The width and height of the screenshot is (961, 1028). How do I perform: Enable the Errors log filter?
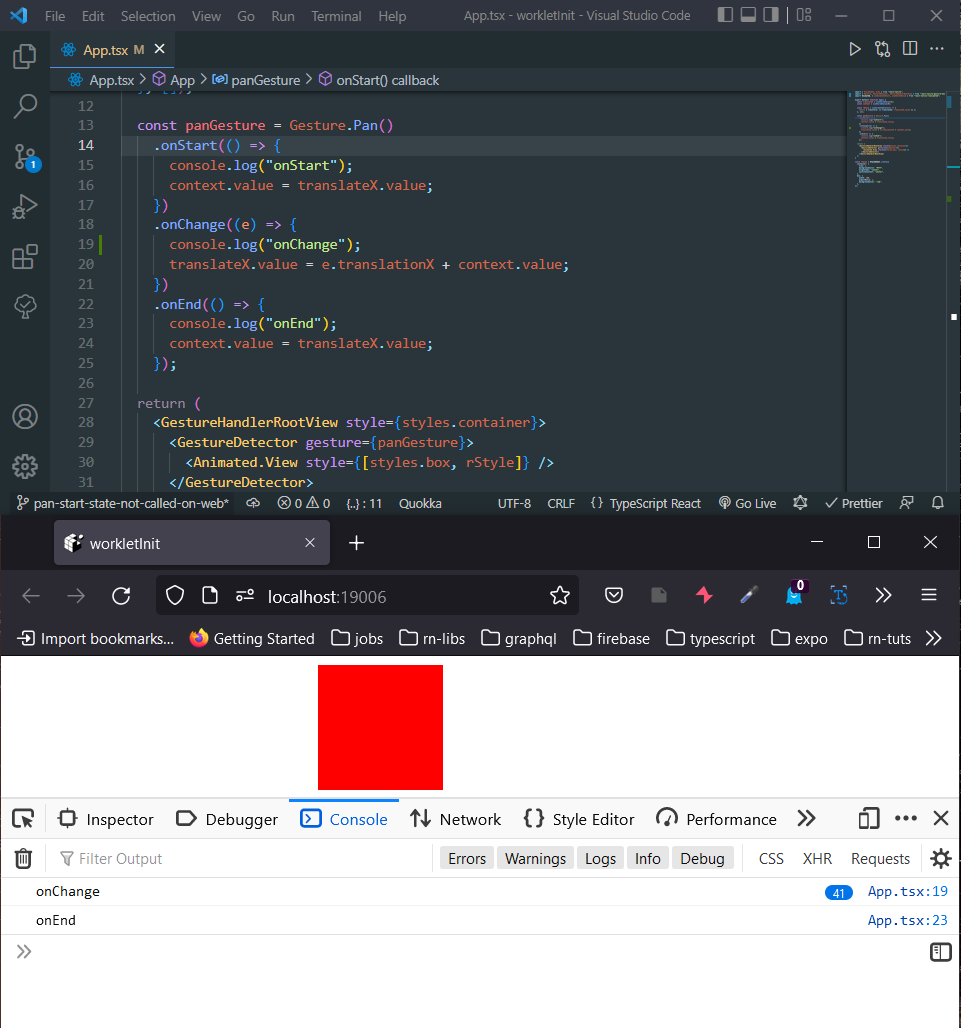466,857
